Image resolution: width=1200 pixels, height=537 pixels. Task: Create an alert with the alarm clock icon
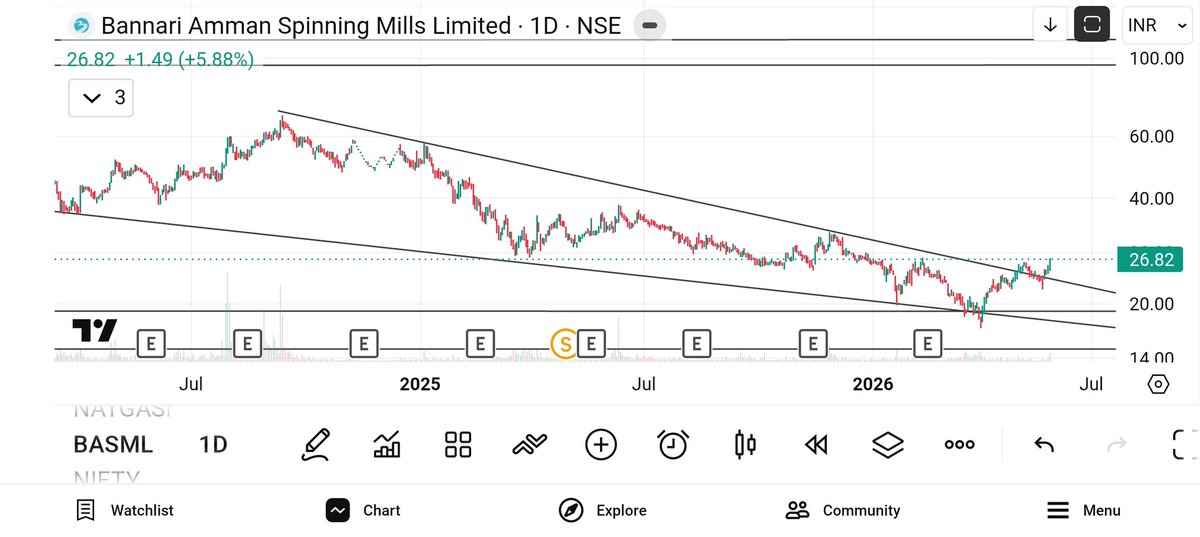click(x=673, y=444)
